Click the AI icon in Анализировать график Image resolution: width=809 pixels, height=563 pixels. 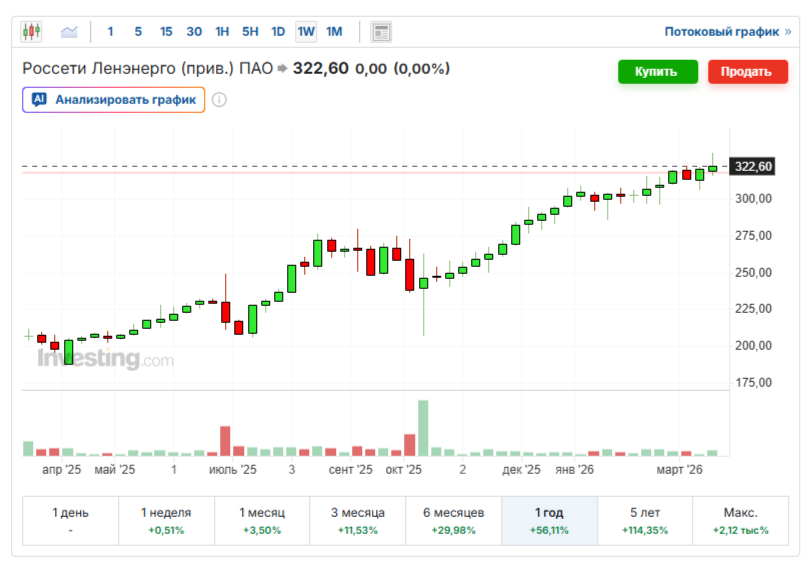tap(40, 99)
